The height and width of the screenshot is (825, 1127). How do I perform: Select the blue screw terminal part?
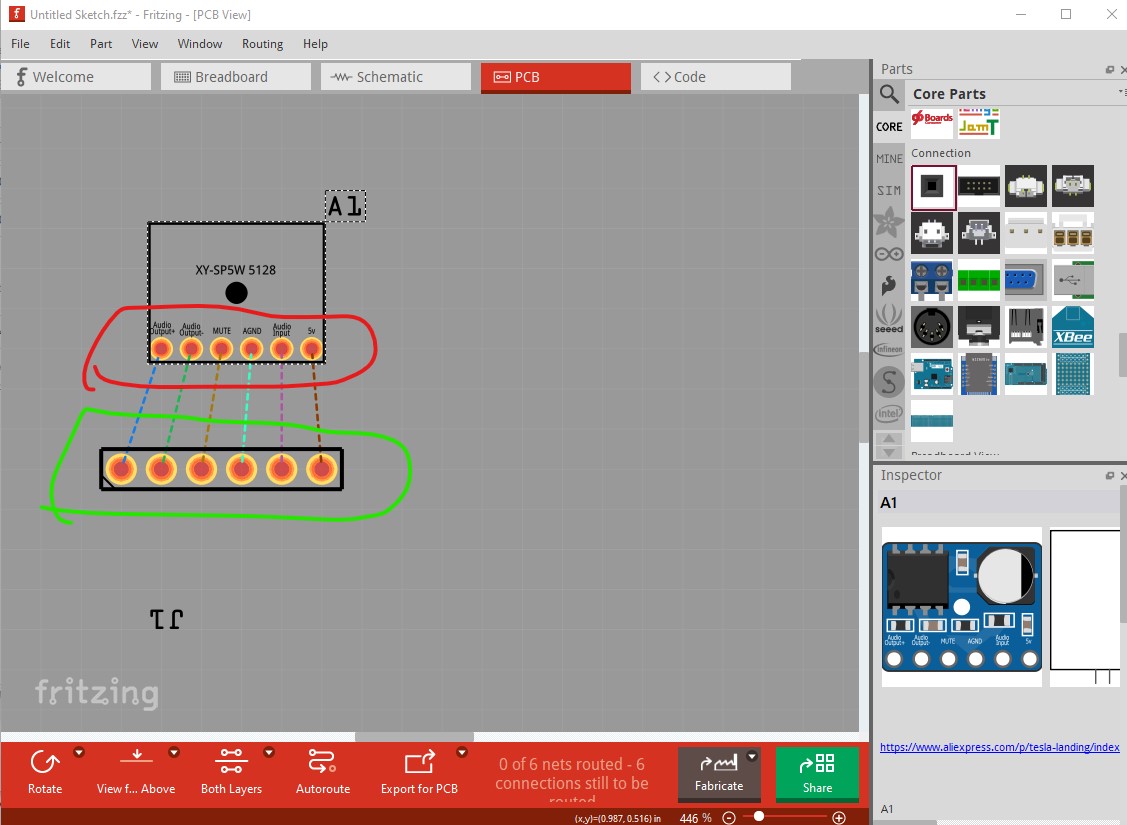click(x=932, y=281)
